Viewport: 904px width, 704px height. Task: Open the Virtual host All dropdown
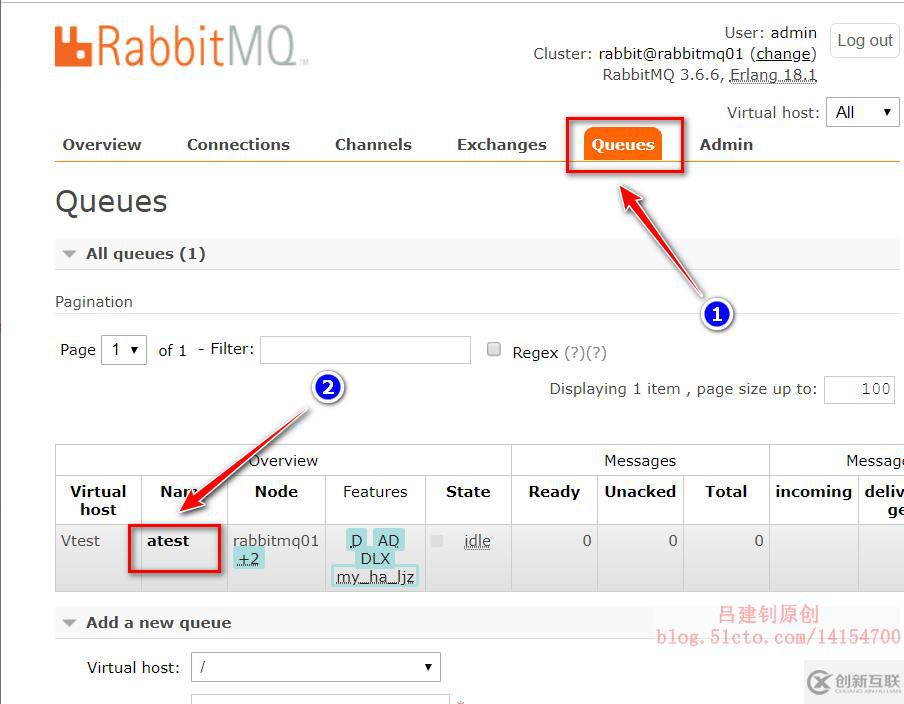tap(862, 112)
